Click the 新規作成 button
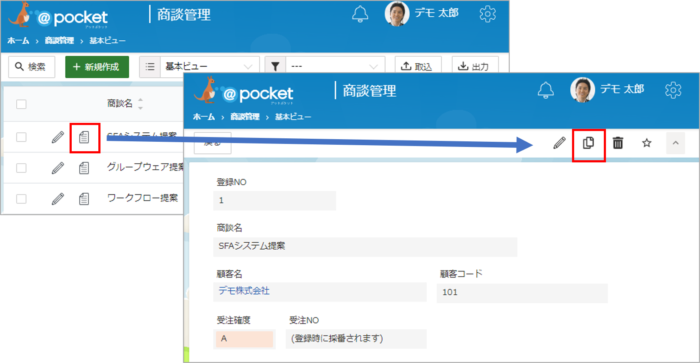 point(97,67)
